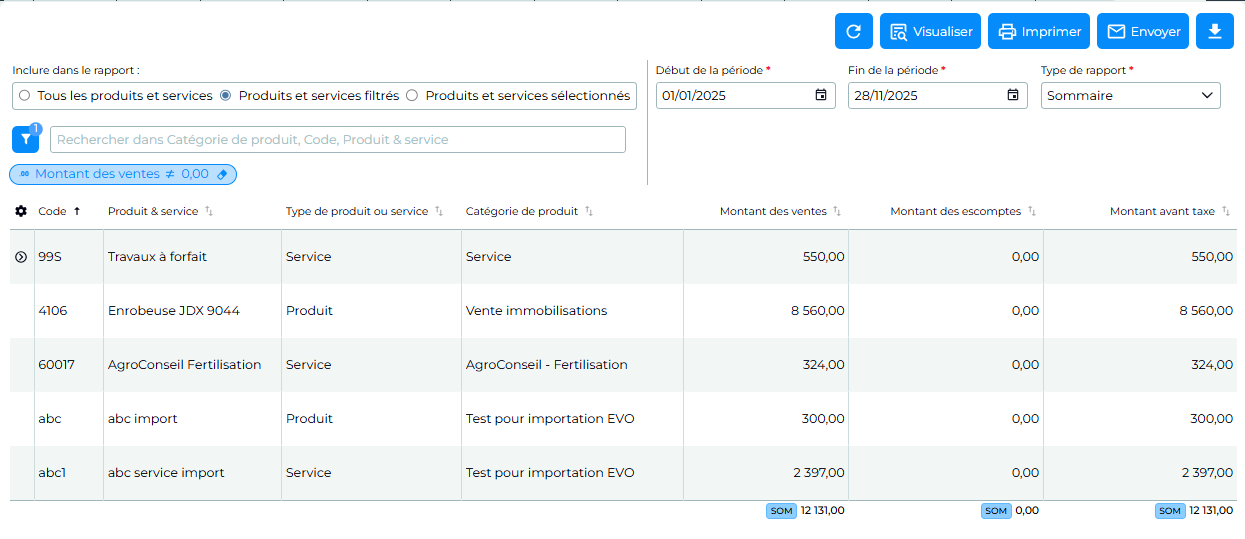The width and height of the screenshot is (1245, 539).
Task: Sort by Produit & service column
Action: (209, 211)
